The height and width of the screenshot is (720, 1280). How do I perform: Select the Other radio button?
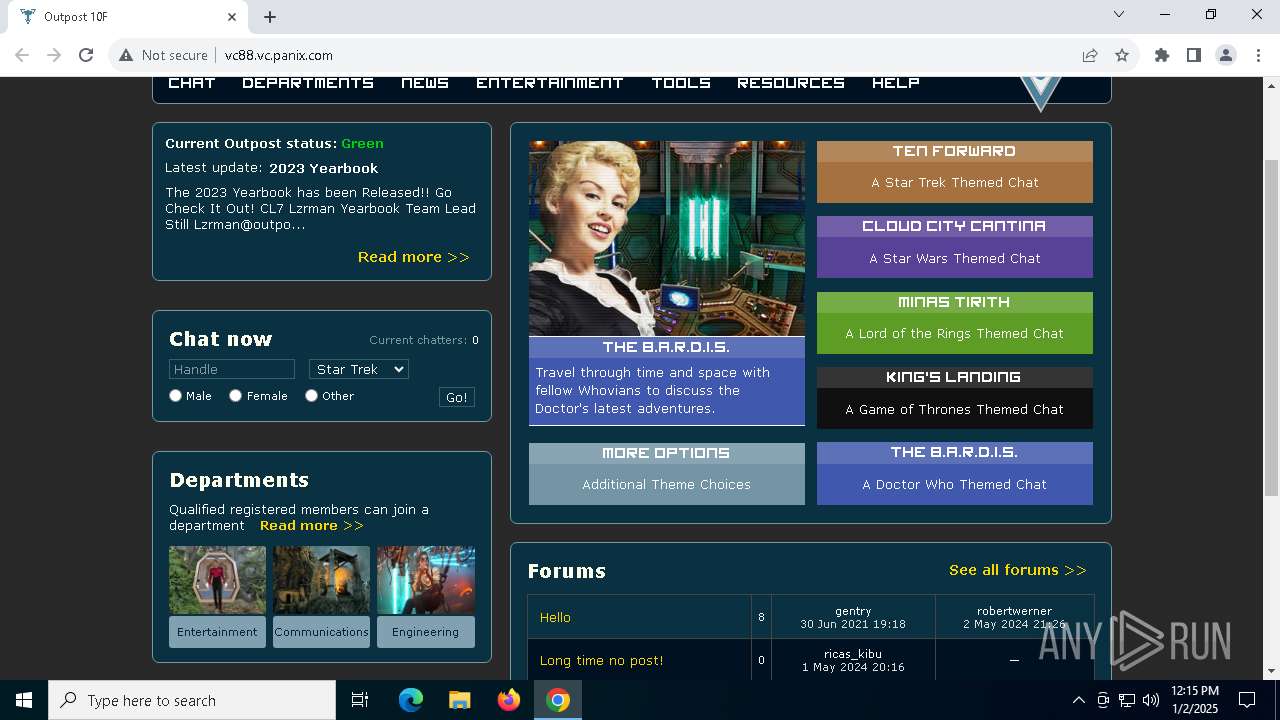312,396
